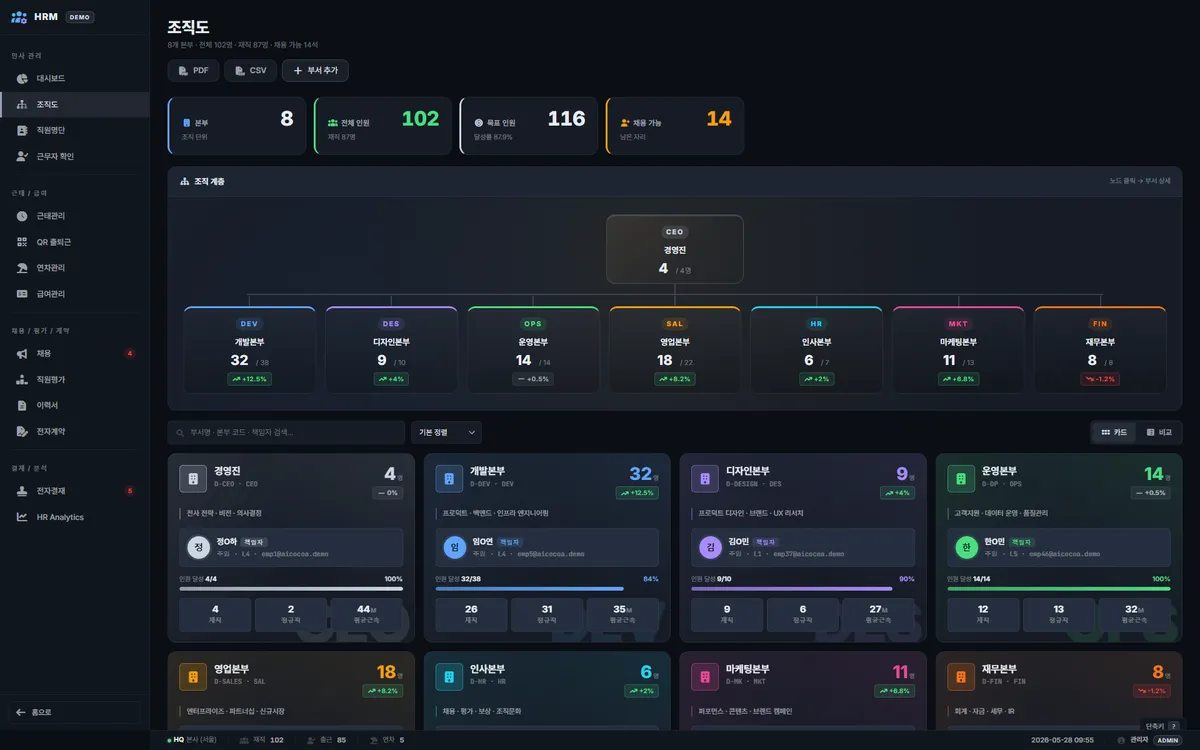Open HR Analytics chart icon
The image size is (1200, 750).
click(x=22, y=517)
